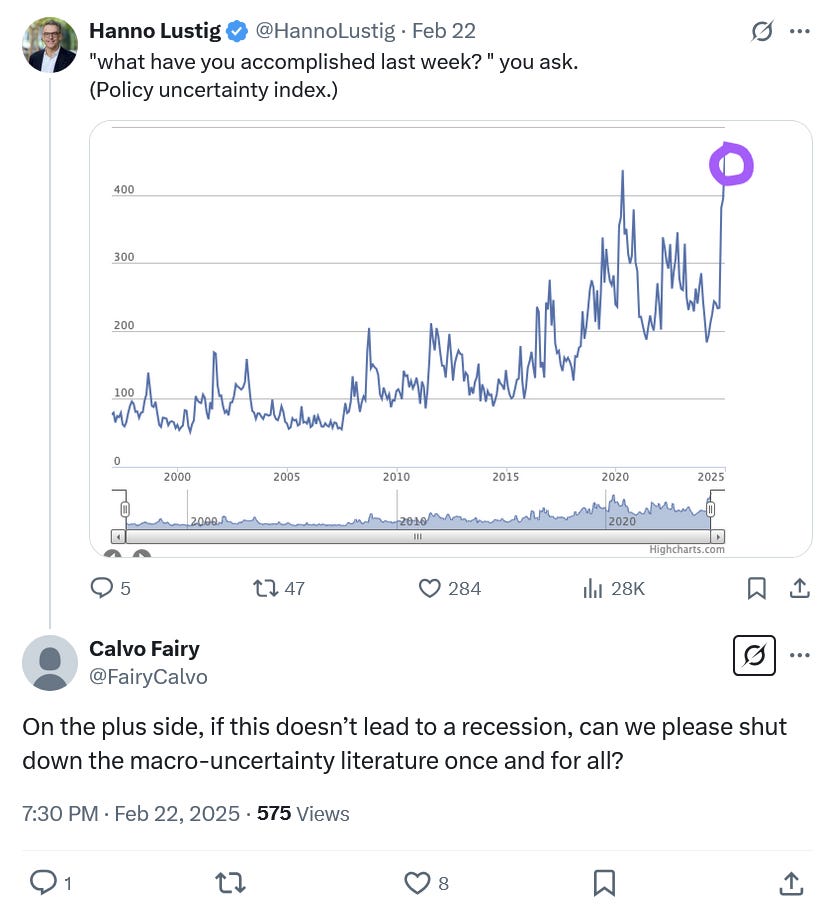Repost Hanno Lustig's tweet with 47 reposts

(266, 589)
